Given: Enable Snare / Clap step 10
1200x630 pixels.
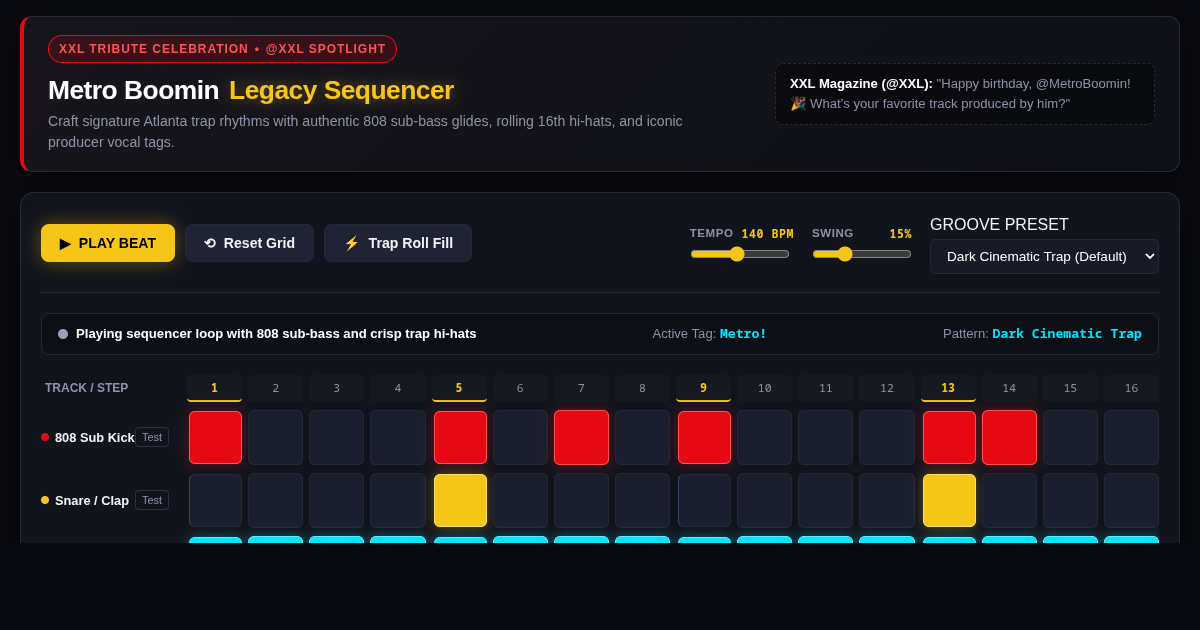Looking at the screenshot, I should click(x=765, y=500).
